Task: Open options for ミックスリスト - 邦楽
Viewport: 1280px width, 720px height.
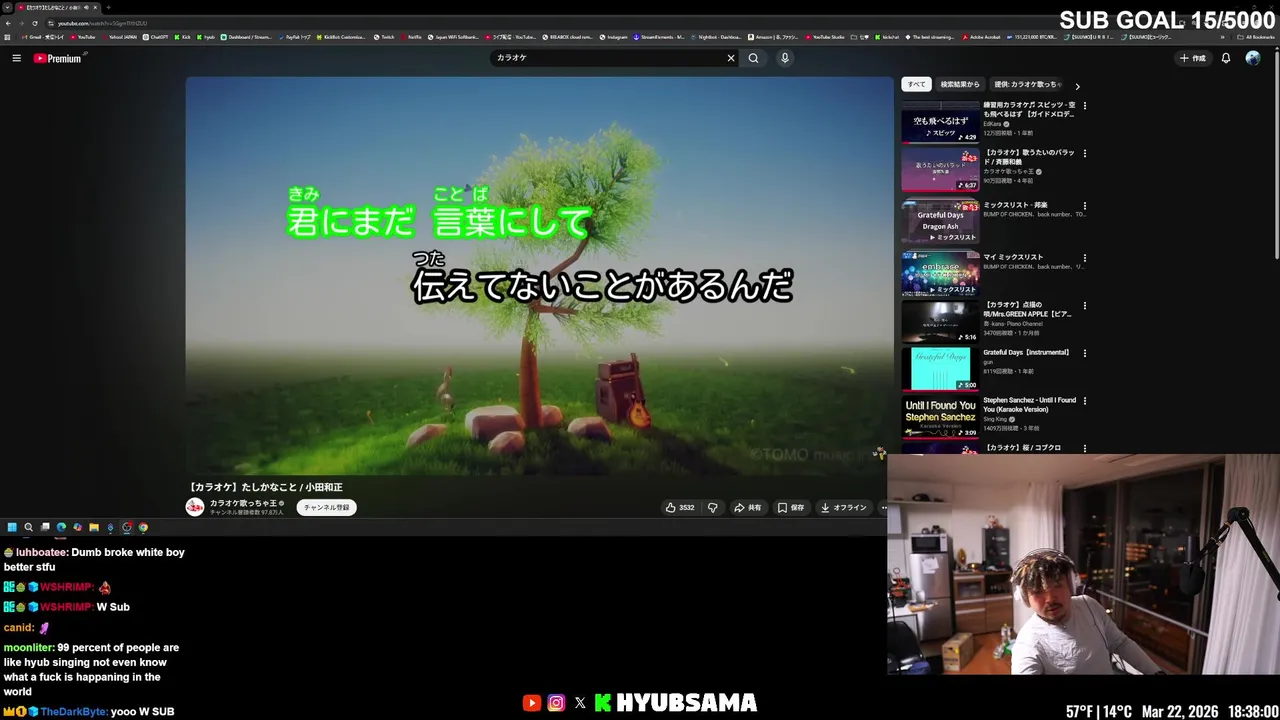Action: click(1085, 206)
